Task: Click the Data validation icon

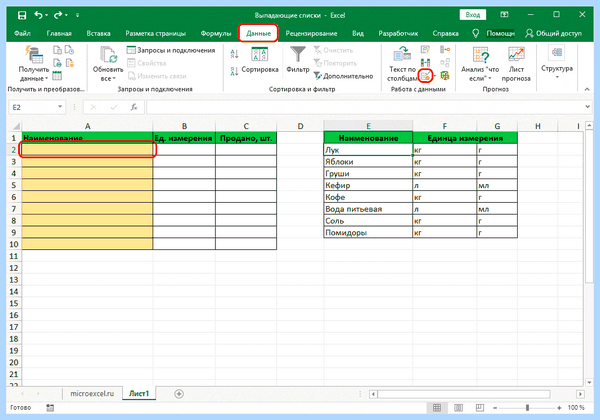Action: (x=425, y=76)
